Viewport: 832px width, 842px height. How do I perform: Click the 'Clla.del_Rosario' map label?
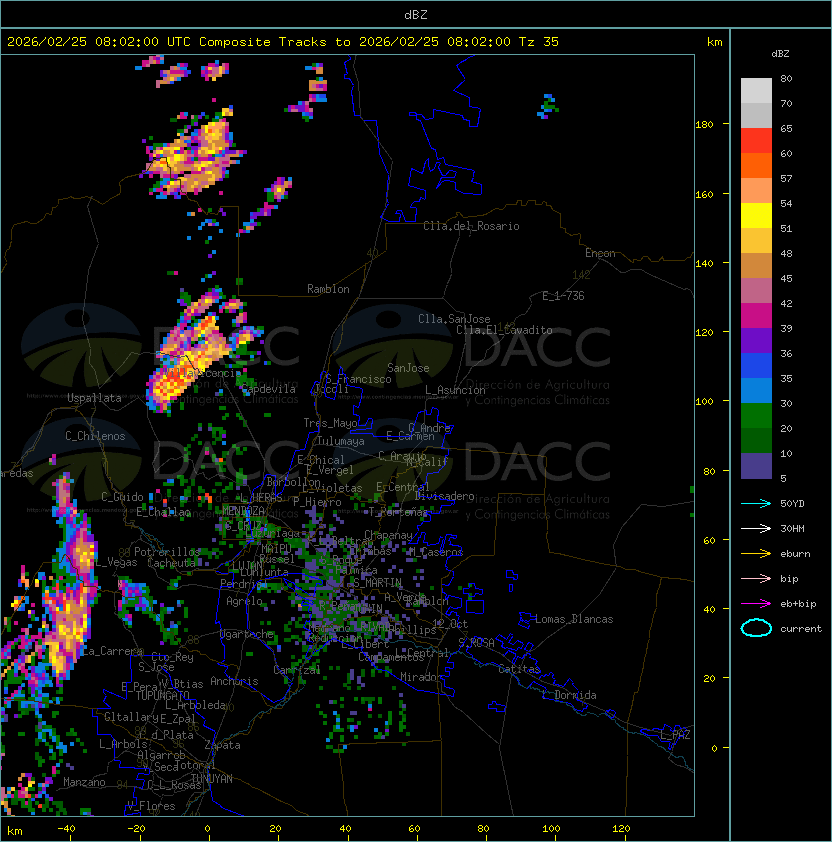pyautogui.click(x=471, y=226)
